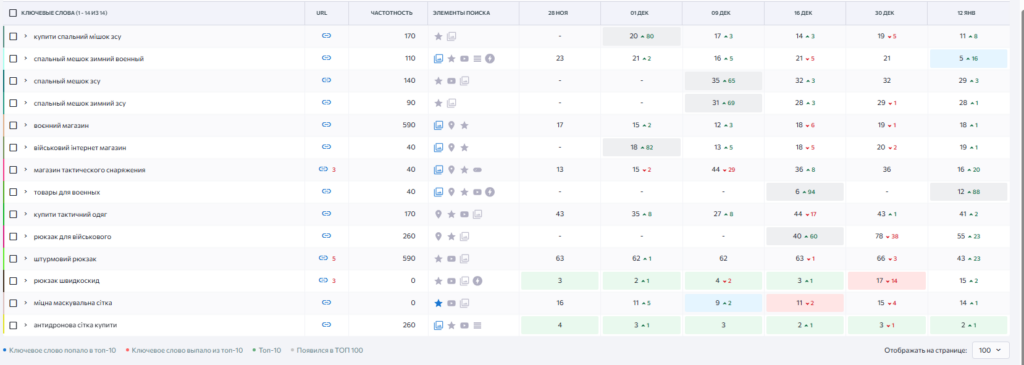The height and width of the screenshot is (365, 1024).
Task: Click the position 20 cell under 01 дек, first row
Action: pos(641,37)
